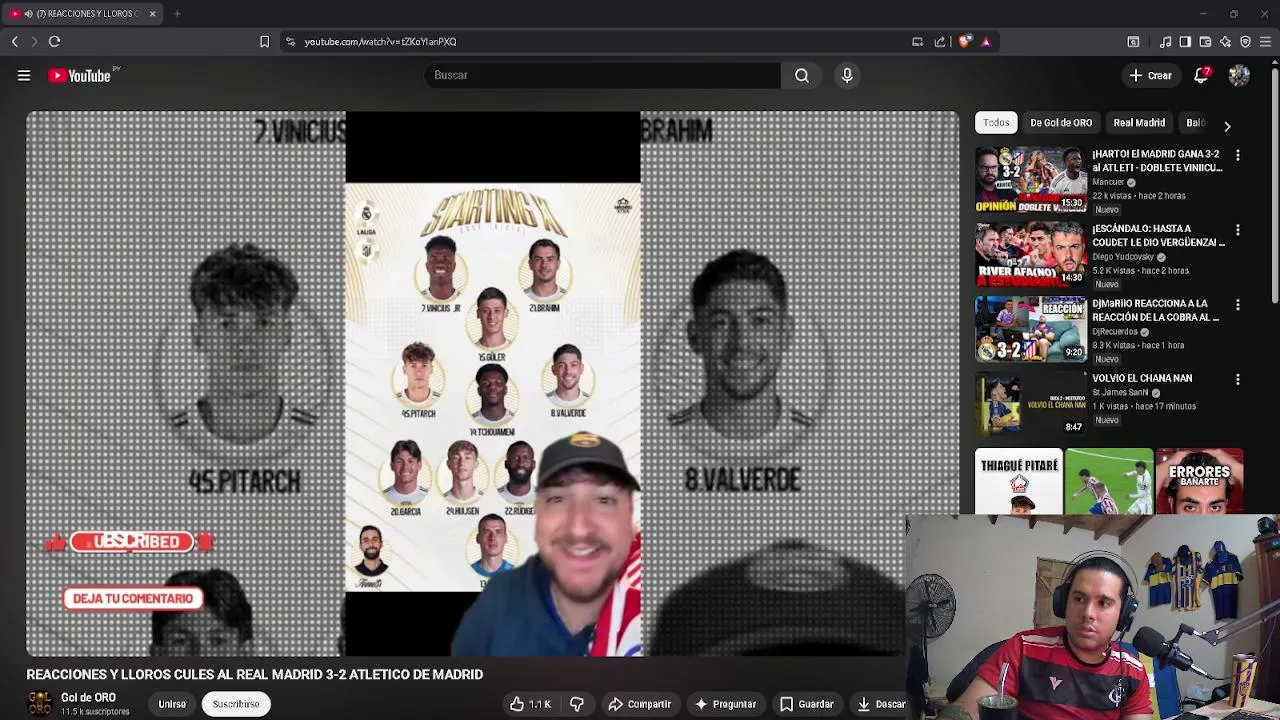Toggle the browser sidebar panel icon
The height and width of the screenshot is (720, 1280).
tap(1185, 41)
